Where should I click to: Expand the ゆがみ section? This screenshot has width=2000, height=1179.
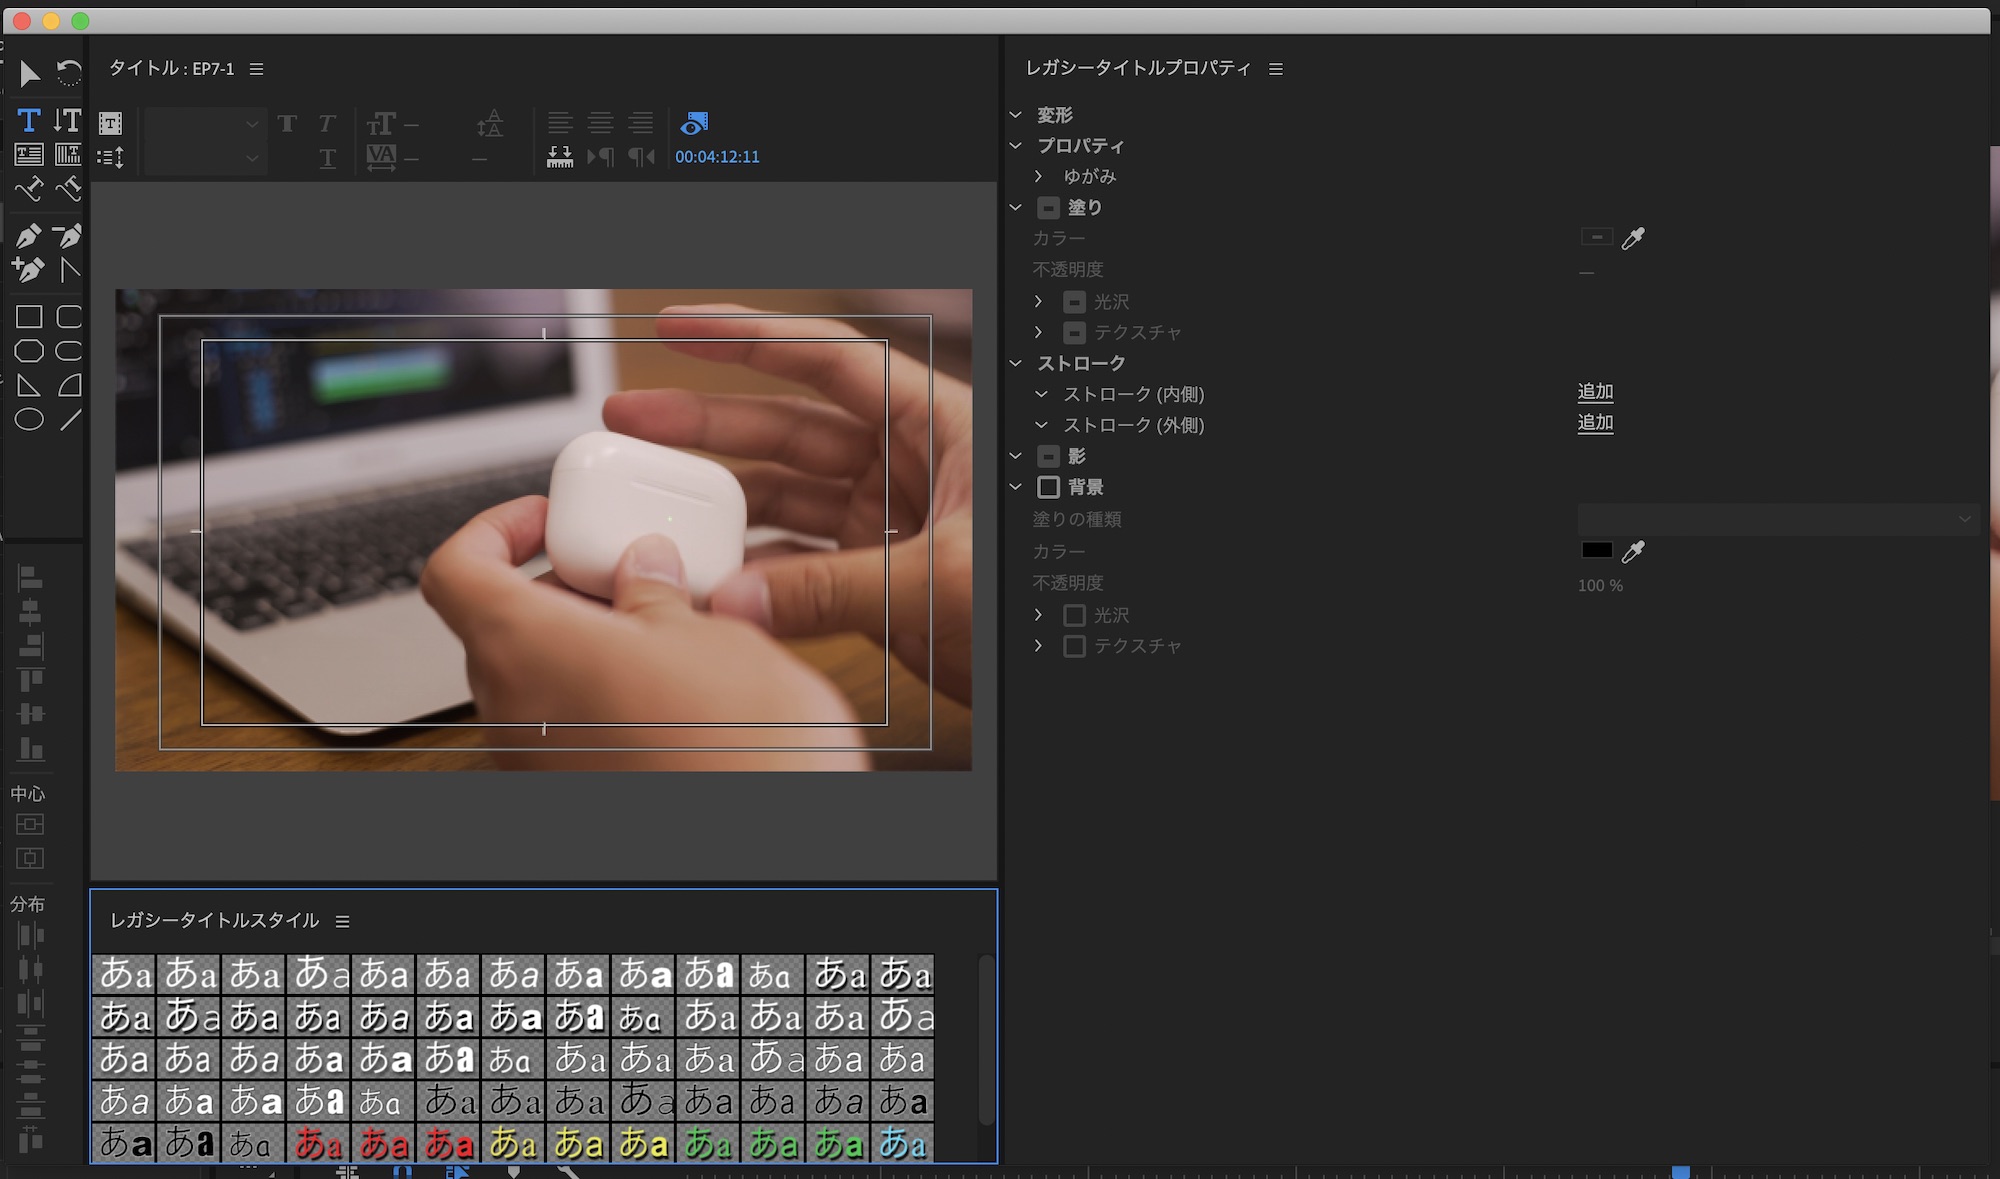[1039, 176]
